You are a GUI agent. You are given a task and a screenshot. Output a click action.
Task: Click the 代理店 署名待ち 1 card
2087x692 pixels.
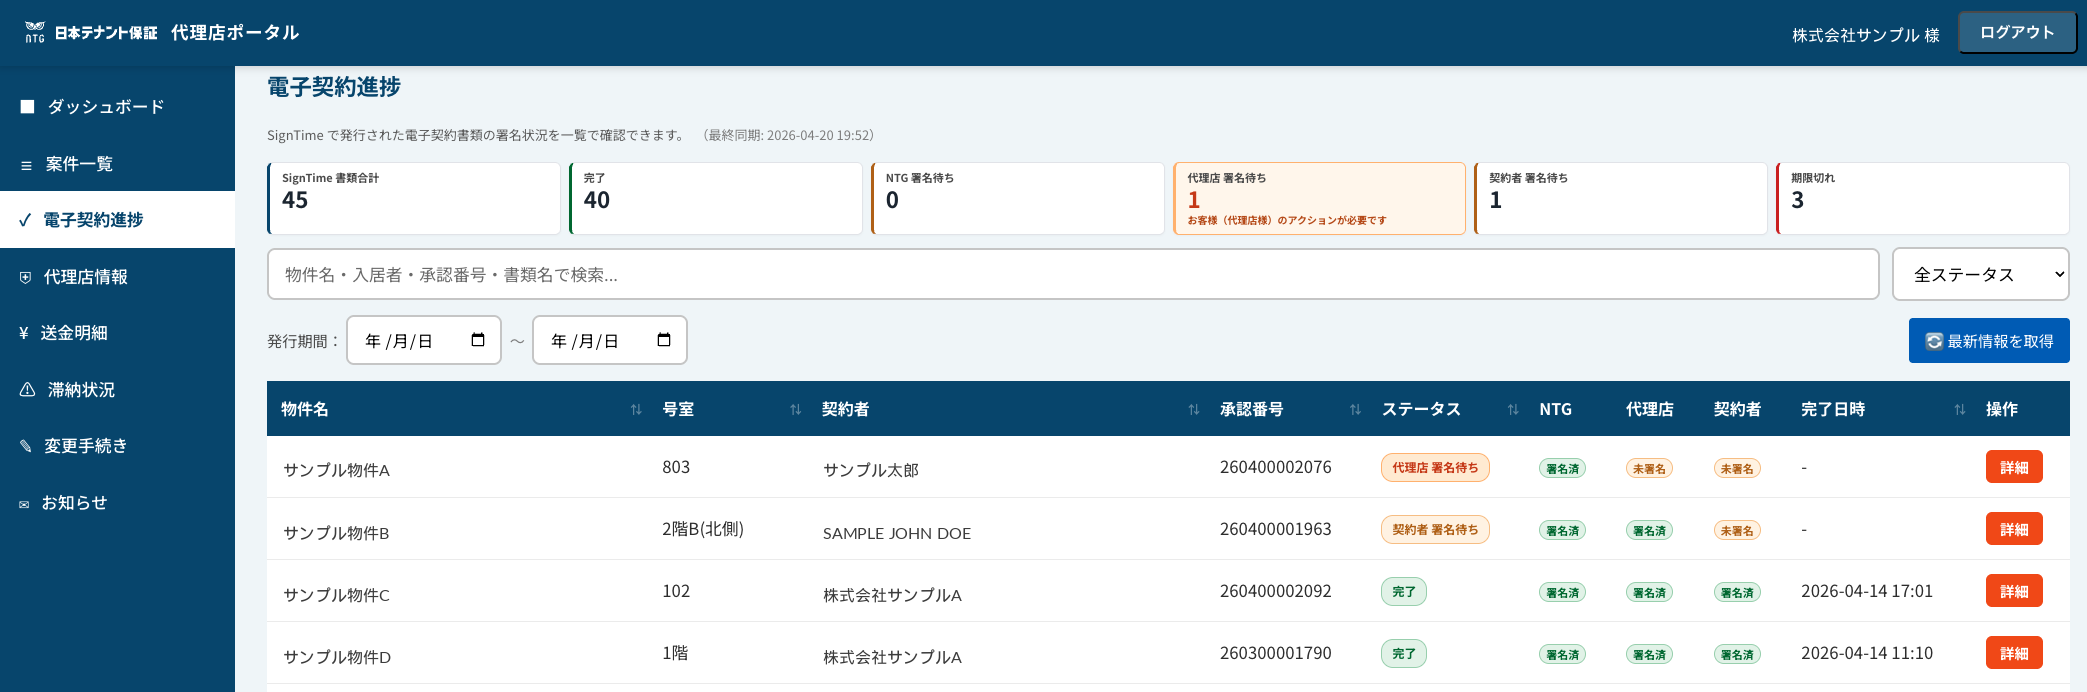pyautogui.click(x=1320, y=198)
